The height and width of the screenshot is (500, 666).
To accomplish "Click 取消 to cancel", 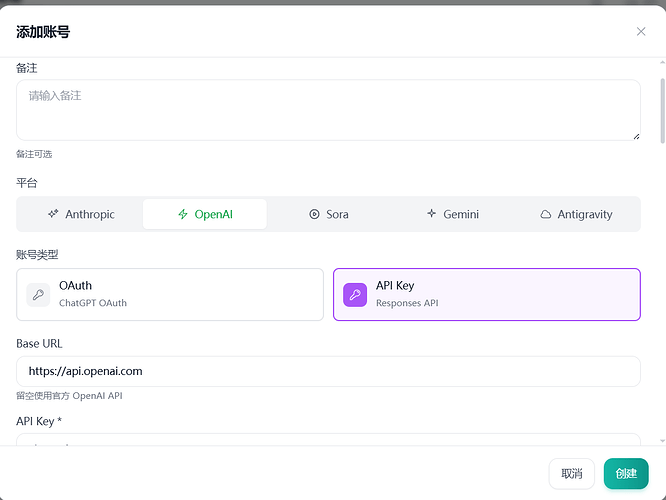I will click(572, 474).
